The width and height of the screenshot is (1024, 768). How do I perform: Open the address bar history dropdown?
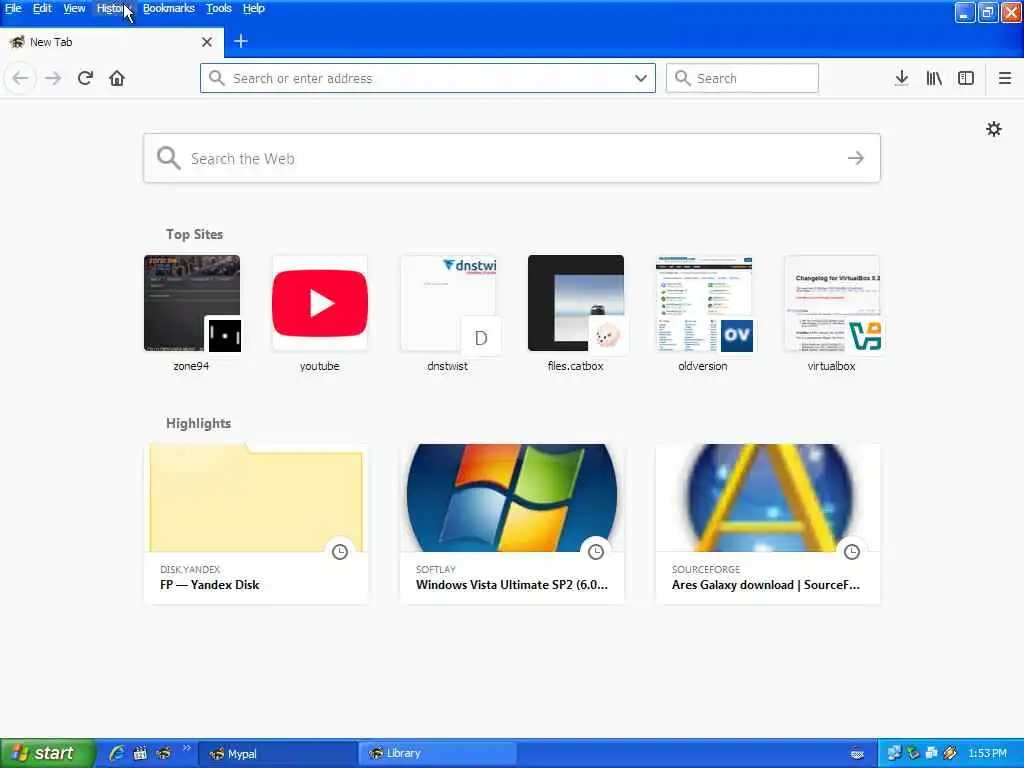pos(641,78)
